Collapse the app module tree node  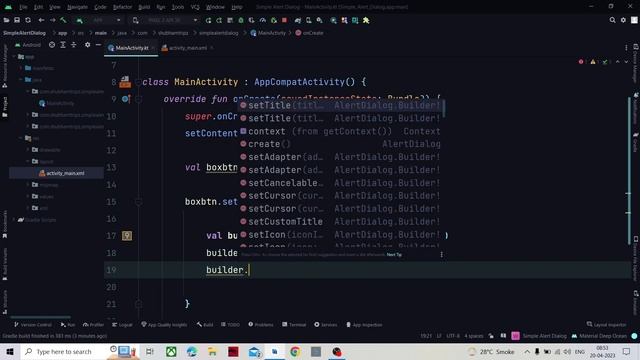pos(14,57)
